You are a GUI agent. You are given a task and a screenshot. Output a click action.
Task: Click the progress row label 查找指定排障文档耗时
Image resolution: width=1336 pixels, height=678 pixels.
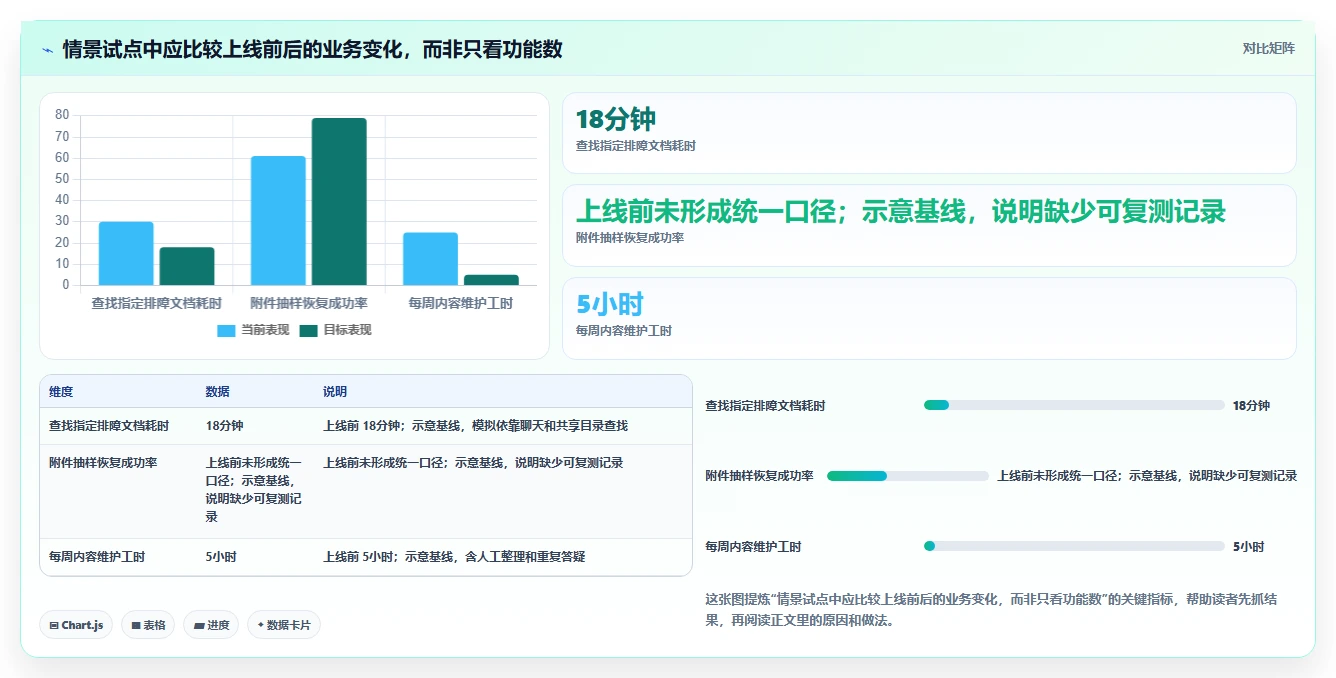point(765,406)
